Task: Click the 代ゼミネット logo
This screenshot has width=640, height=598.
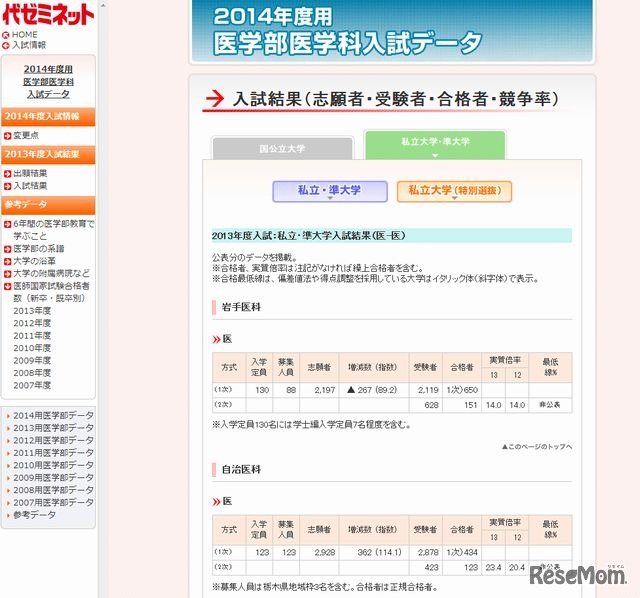Action: pos(48,14)
